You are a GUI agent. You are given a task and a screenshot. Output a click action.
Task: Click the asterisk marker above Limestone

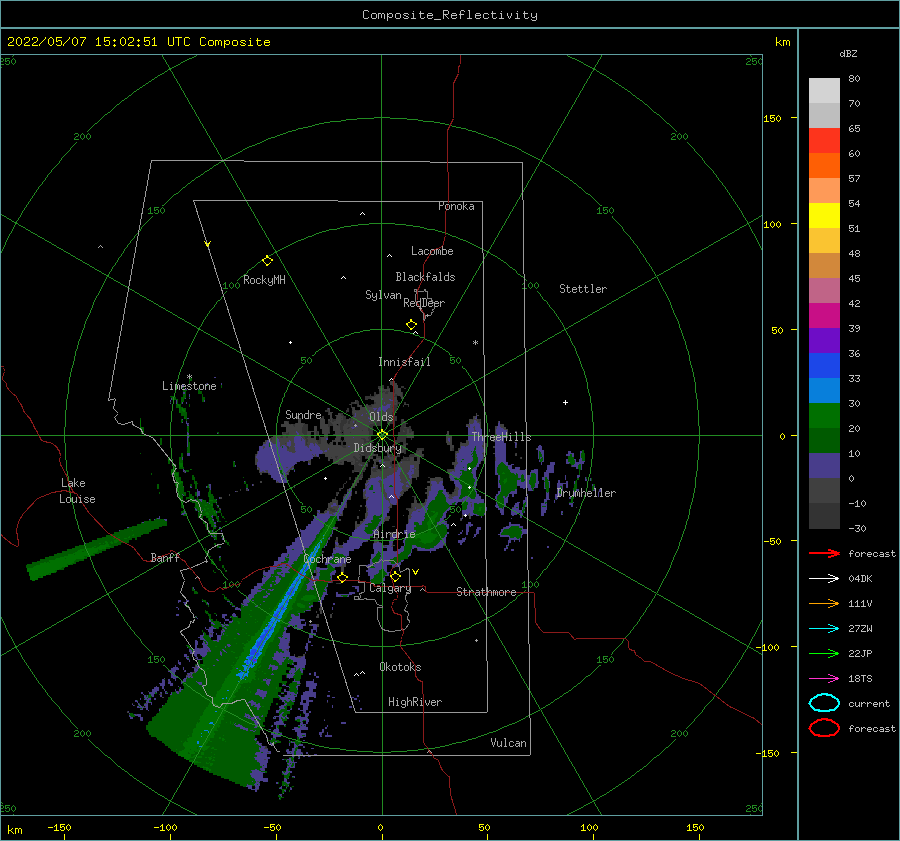click(x=189, y=377)
